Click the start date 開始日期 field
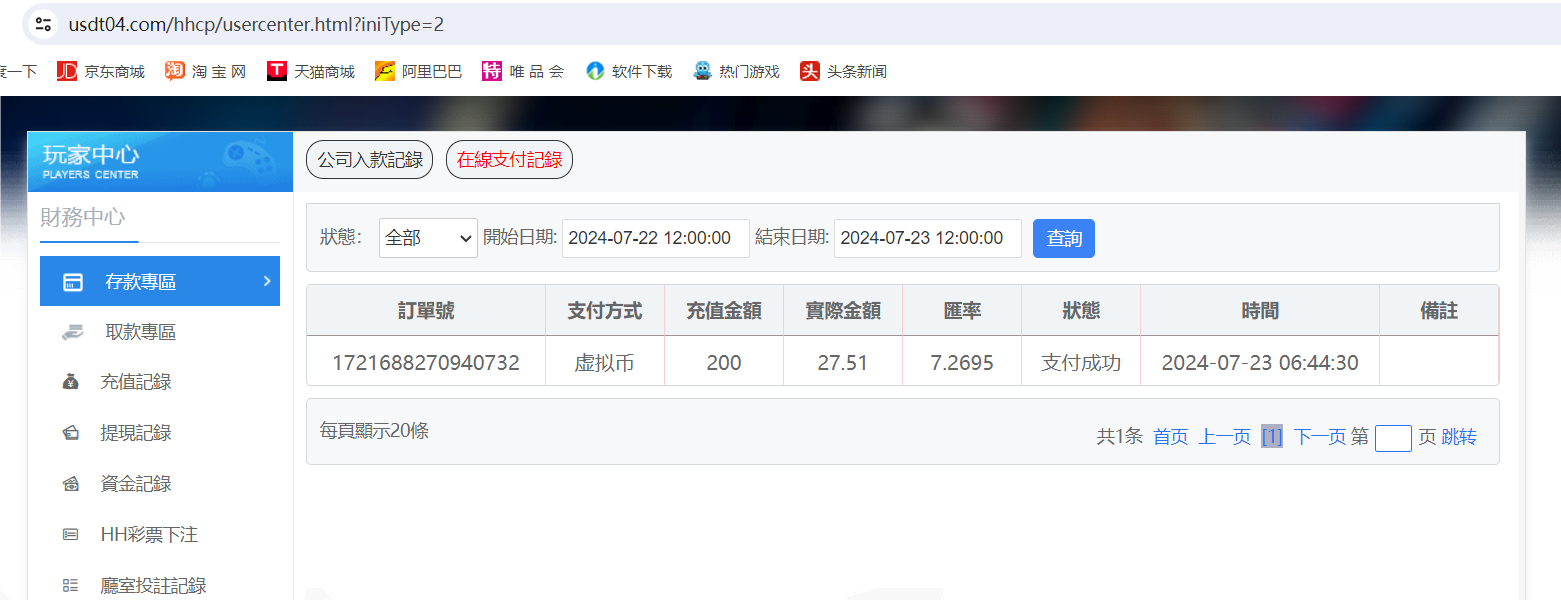 655,238
